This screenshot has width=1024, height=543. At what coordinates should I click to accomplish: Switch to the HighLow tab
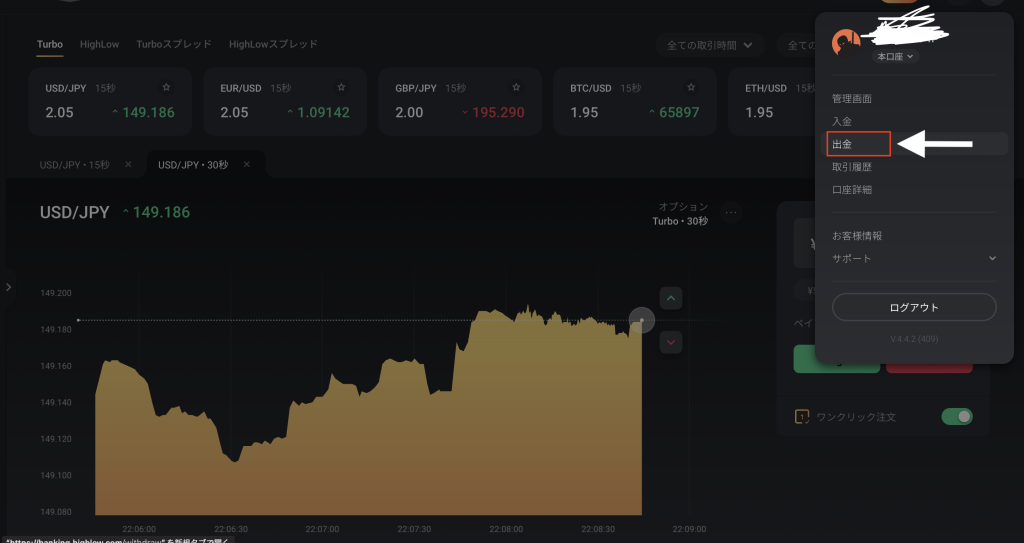(99, 44)
